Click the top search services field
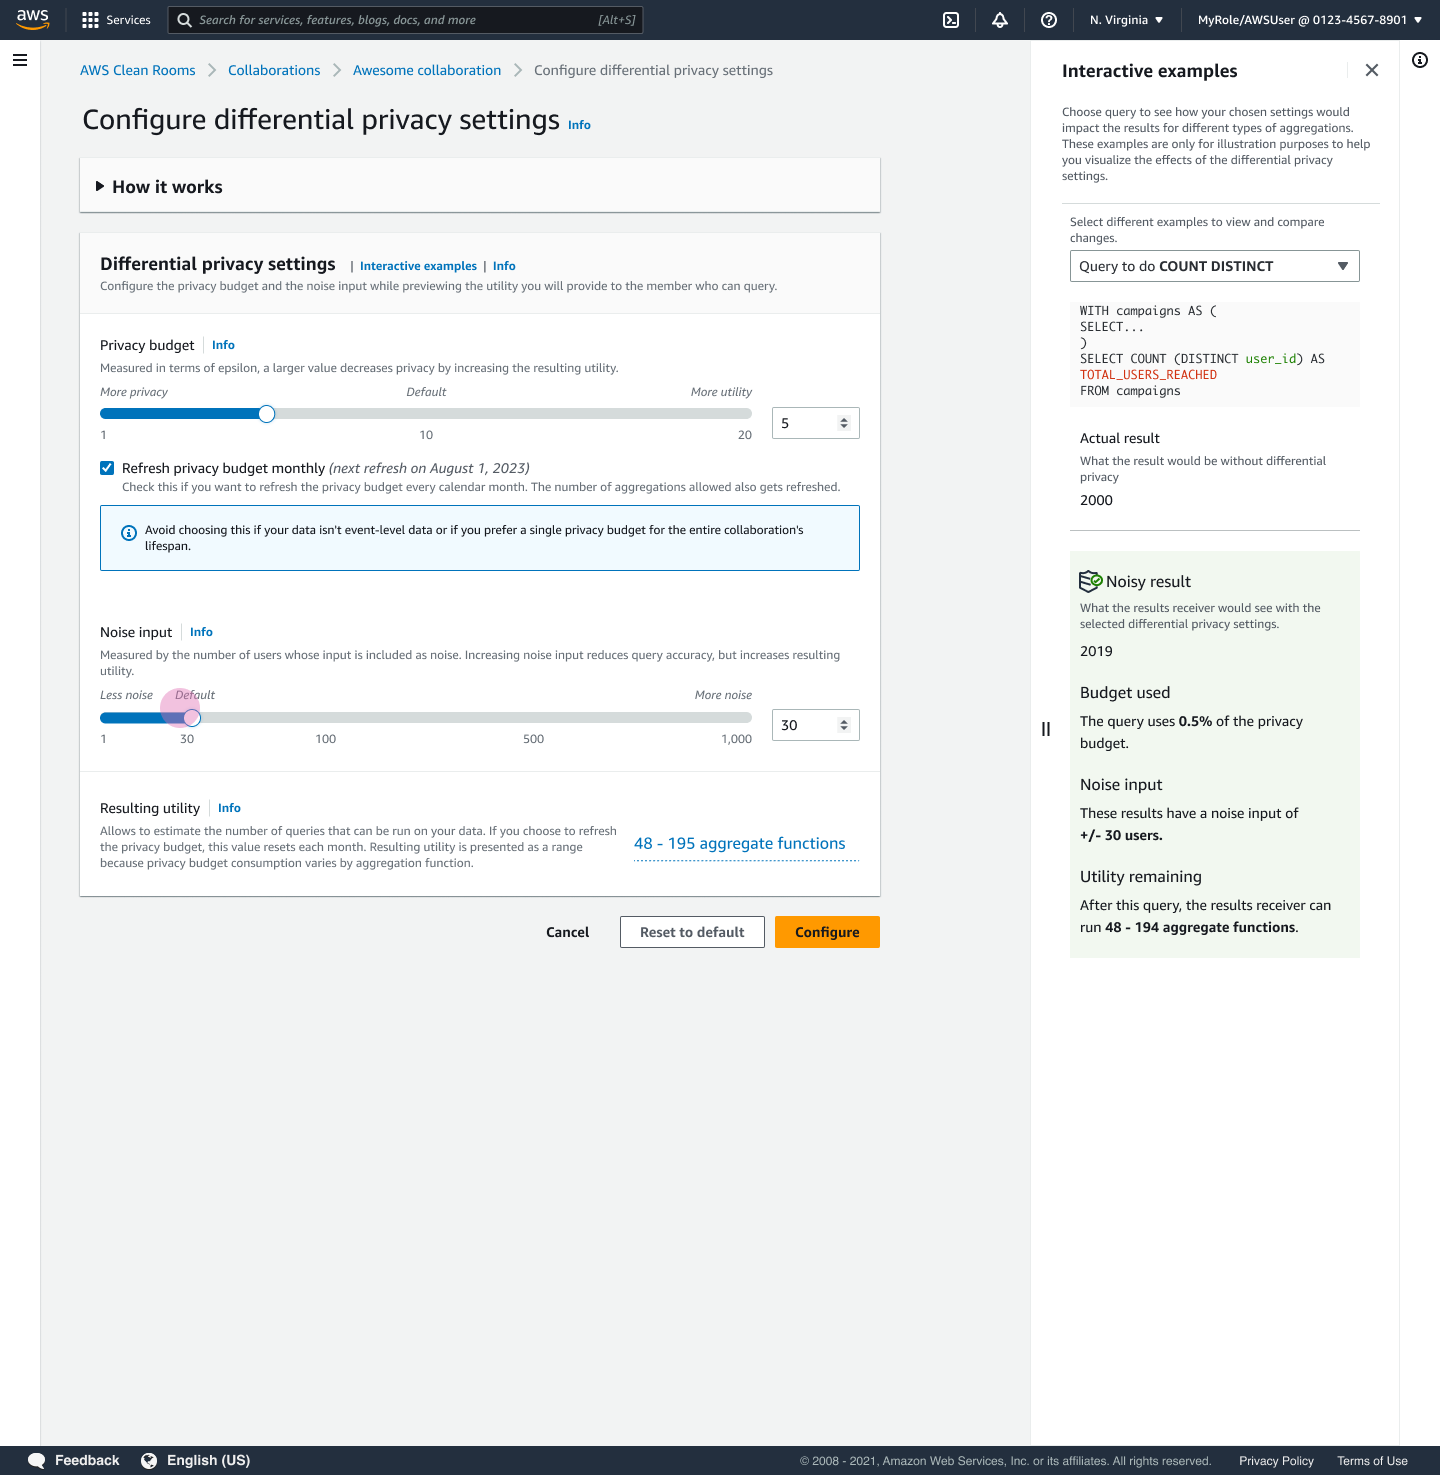Image resolution: width=1440 pixels, height=1475 pixels. click(405, 20)
